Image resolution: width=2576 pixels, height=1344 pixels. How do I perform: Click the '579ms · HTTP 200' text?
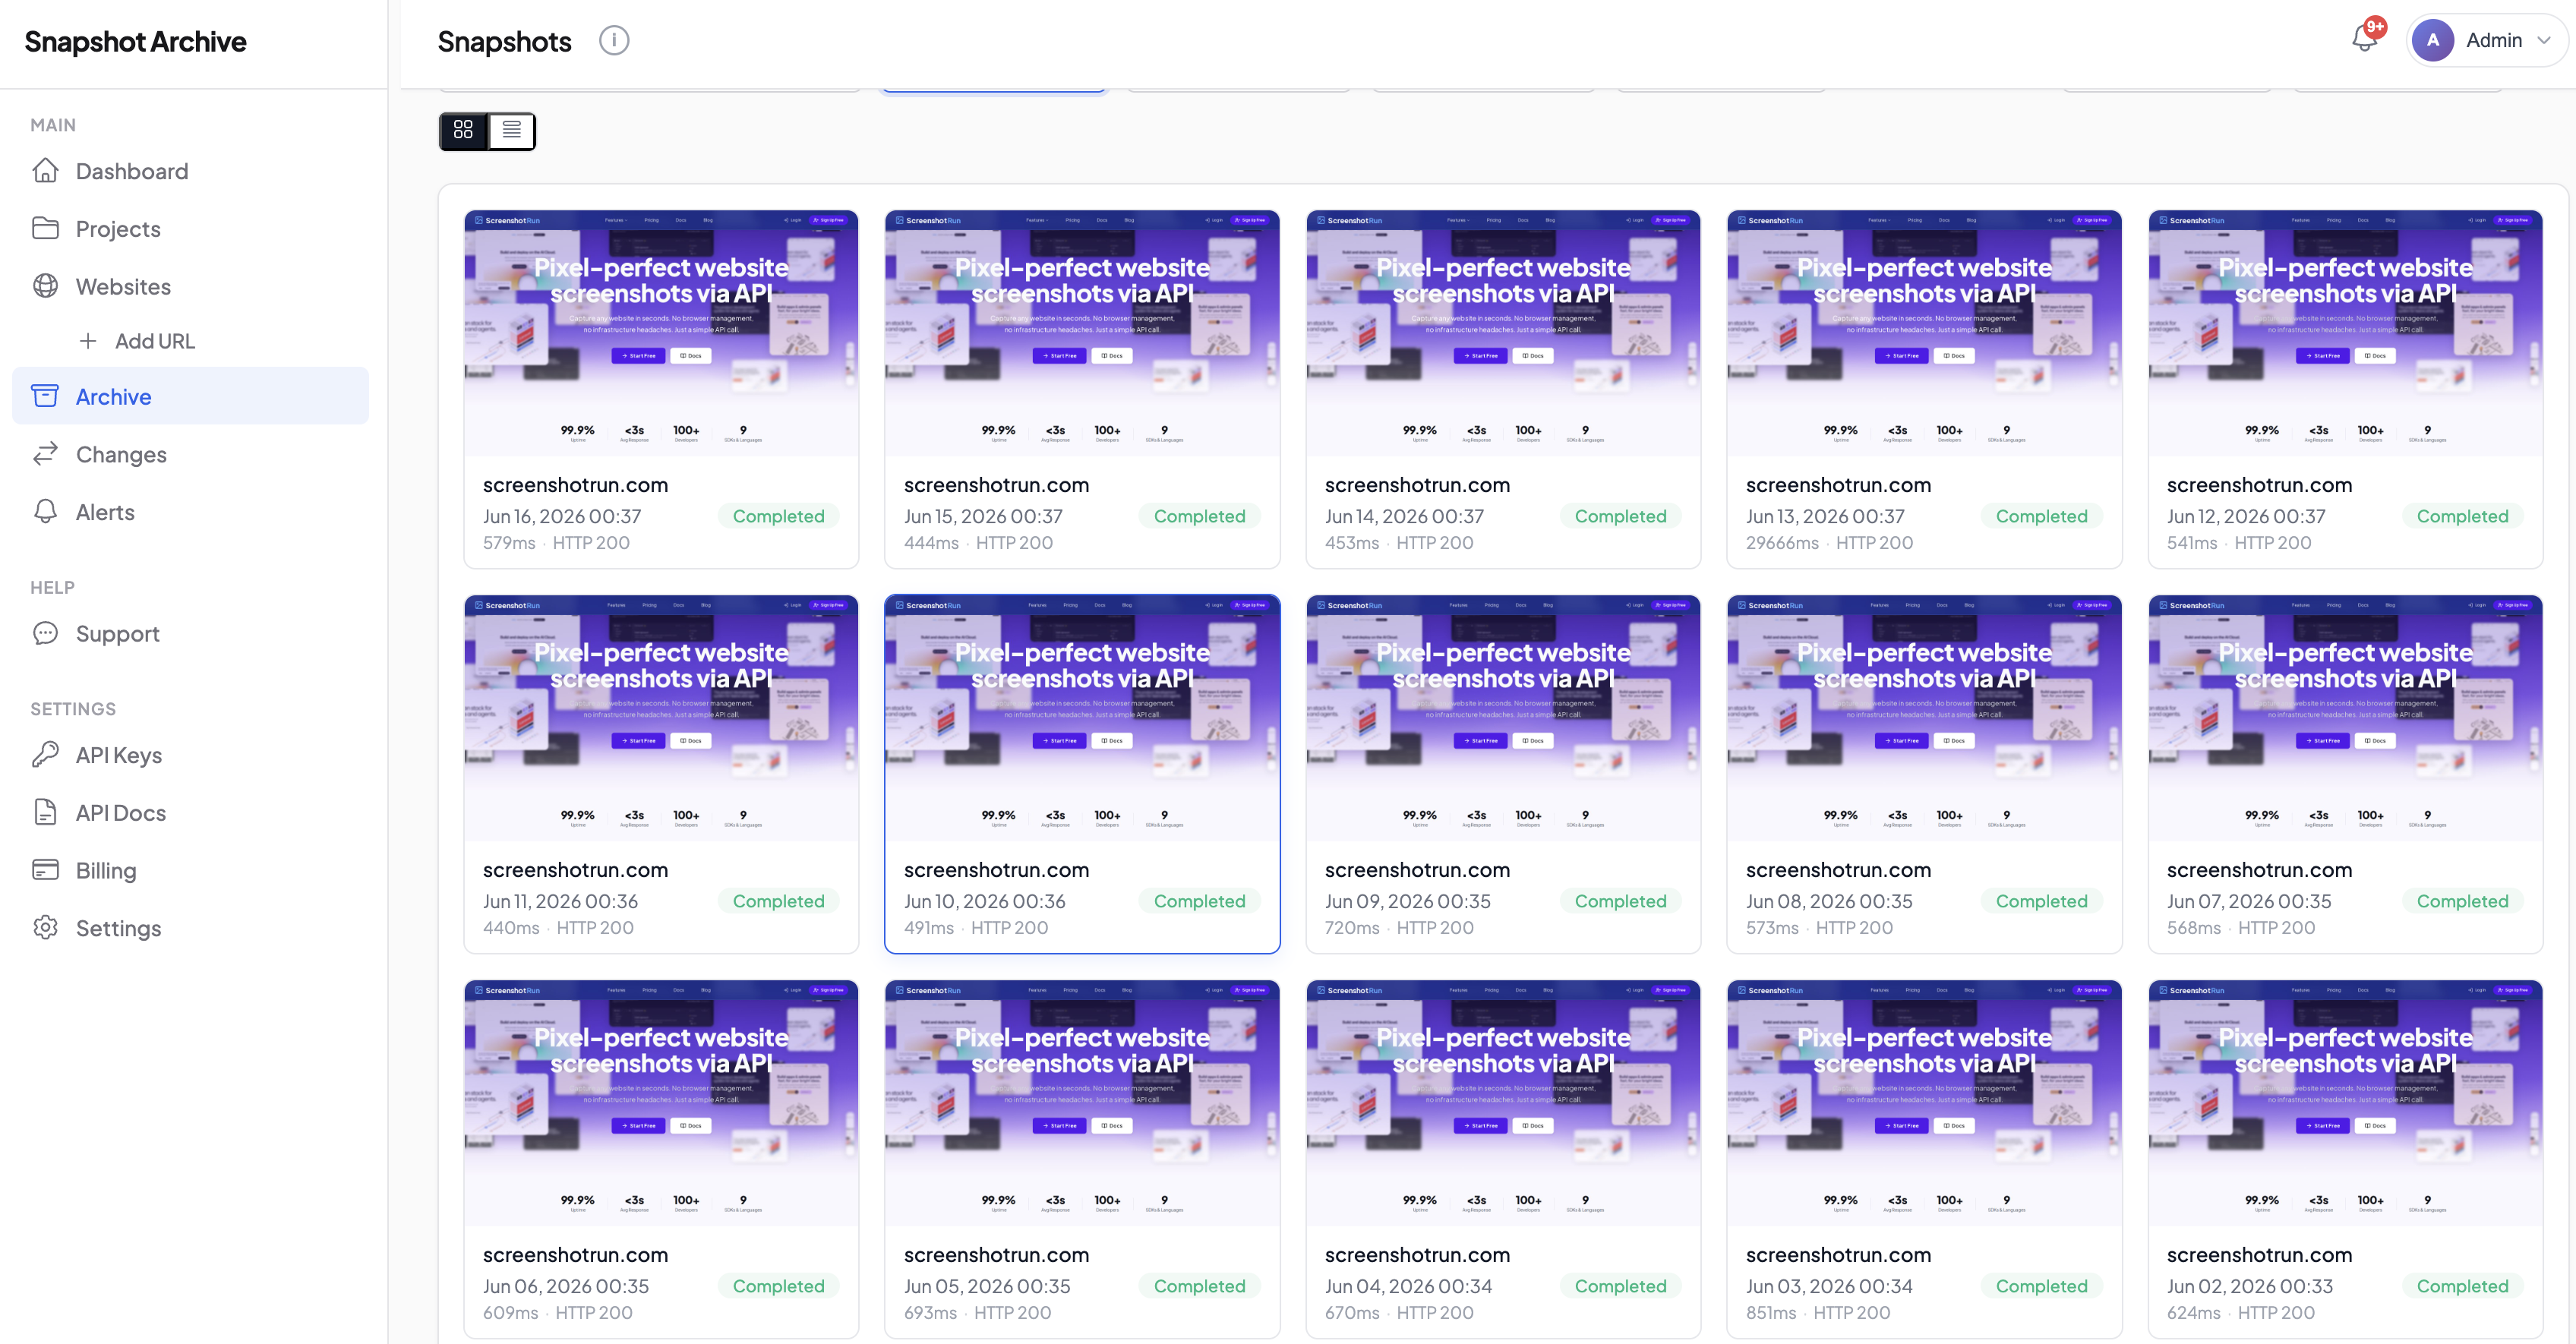pos(556,543)
